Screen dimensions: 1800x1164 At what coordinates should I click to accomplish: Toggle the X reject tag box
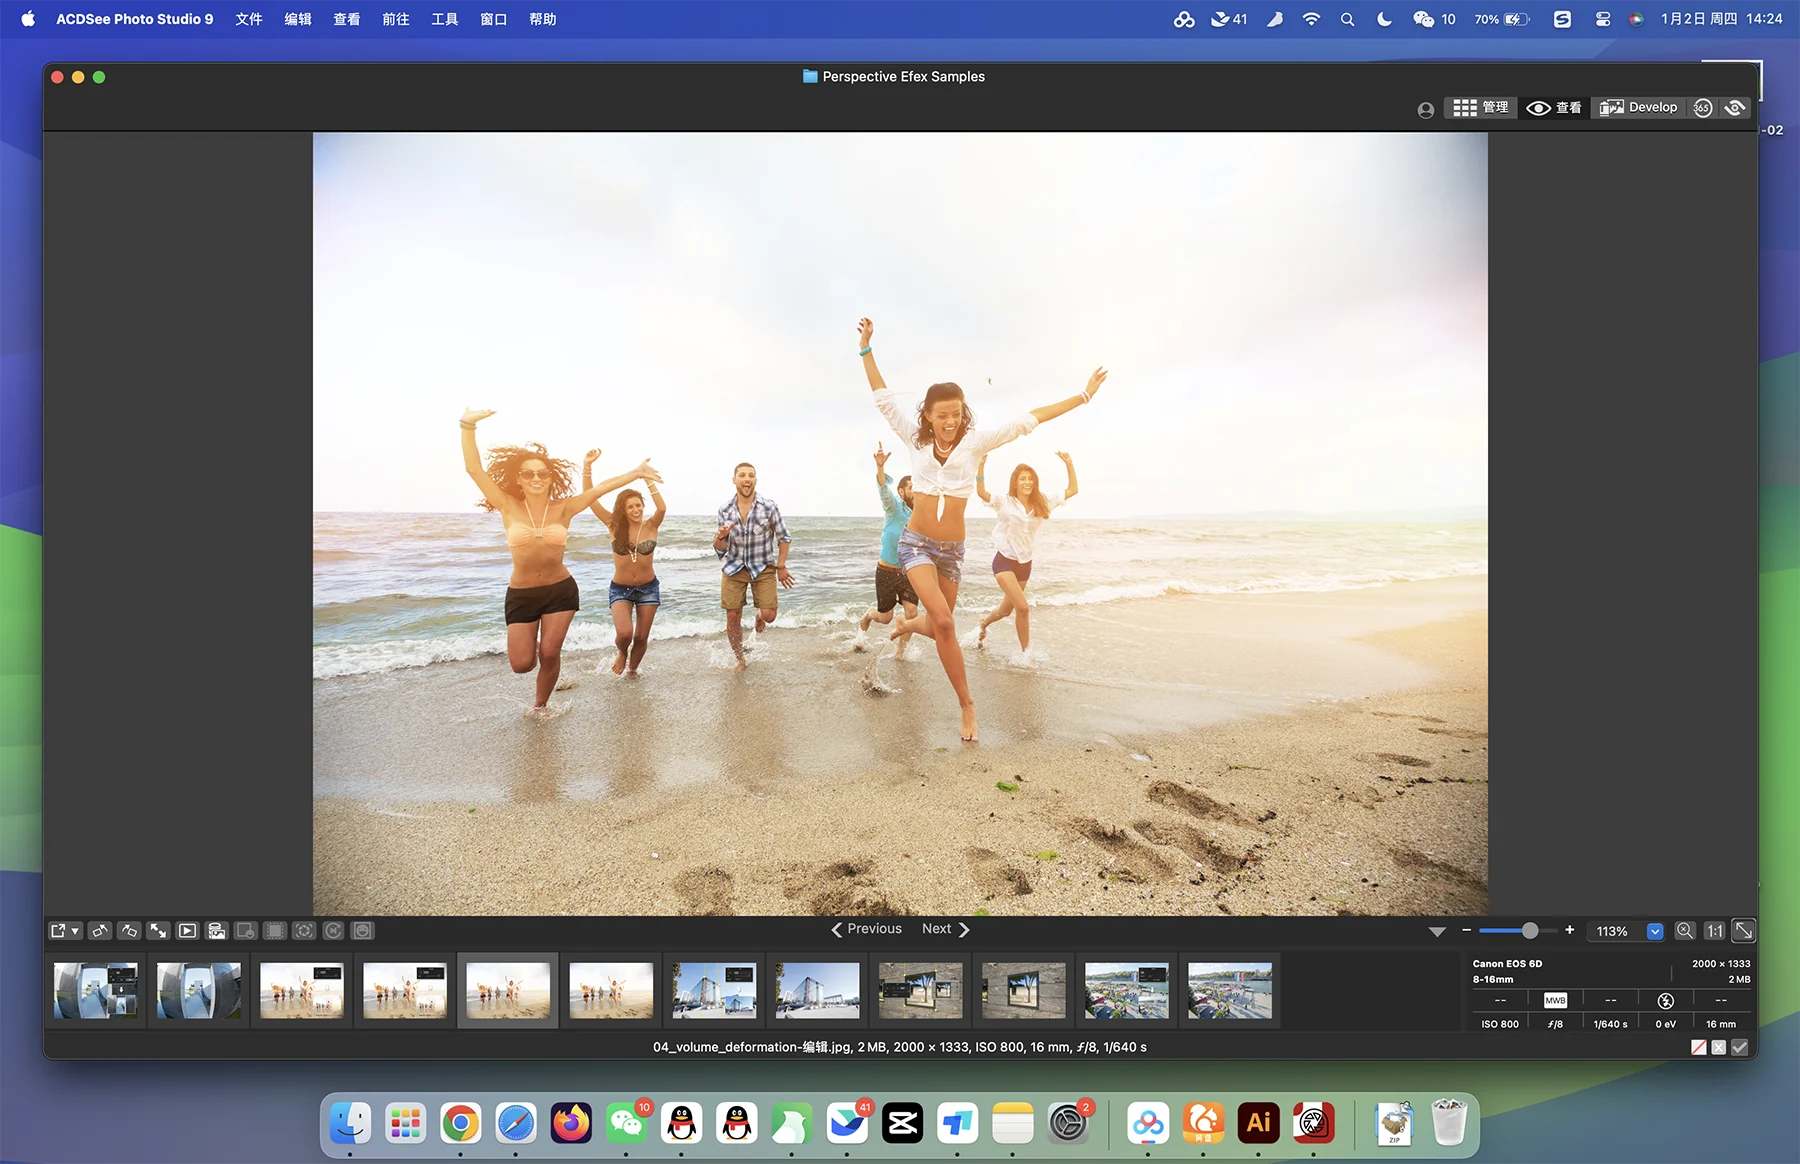(x=1719, y=1047)
